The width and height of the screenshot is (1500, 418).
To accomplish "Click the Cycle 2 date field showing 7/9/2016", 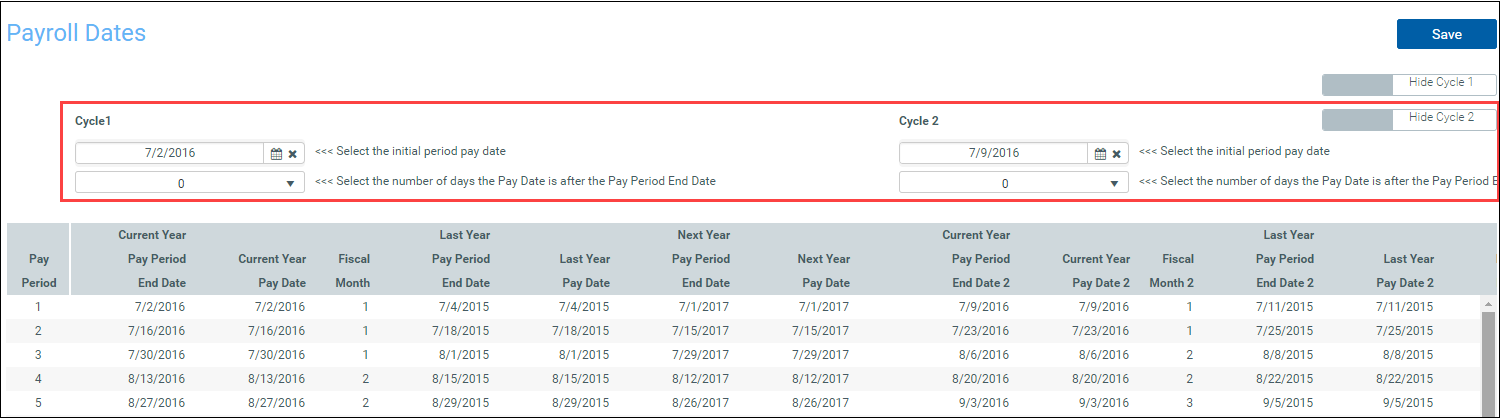I will [994, 153].
